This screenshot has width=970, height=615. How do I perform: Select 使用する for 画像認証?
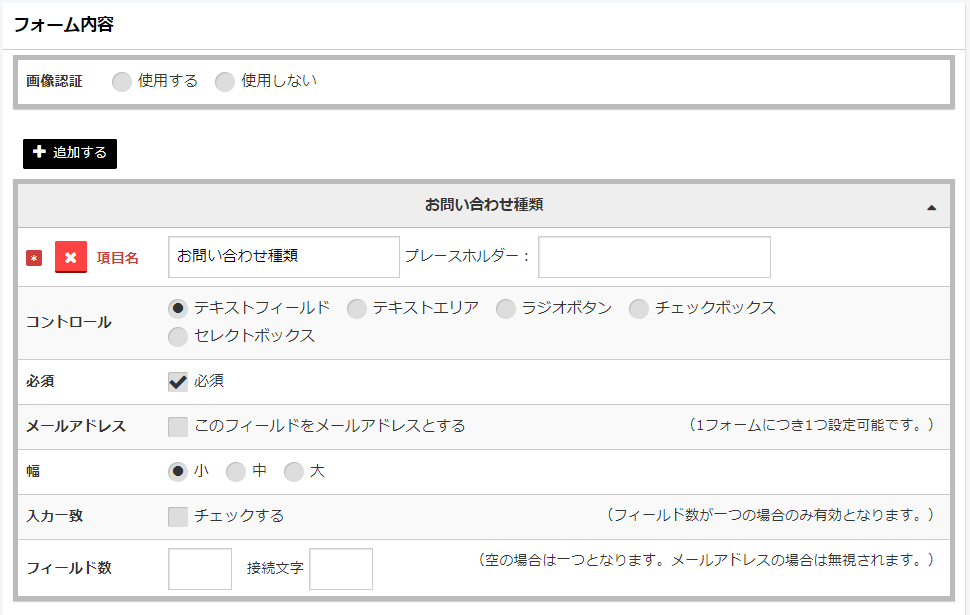122,81
